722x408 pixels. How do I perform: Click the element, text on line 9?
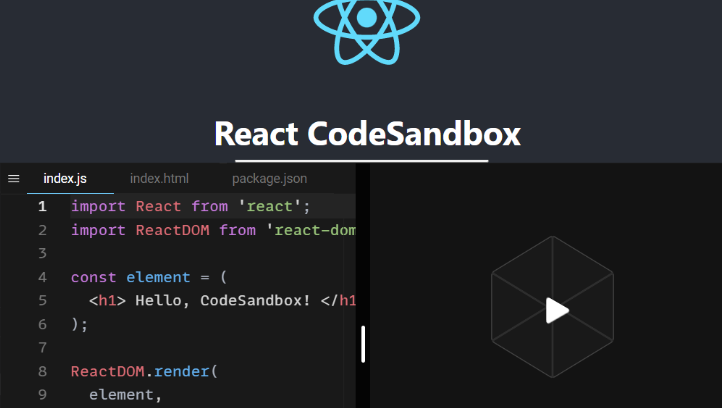click(x=126, y=395)
